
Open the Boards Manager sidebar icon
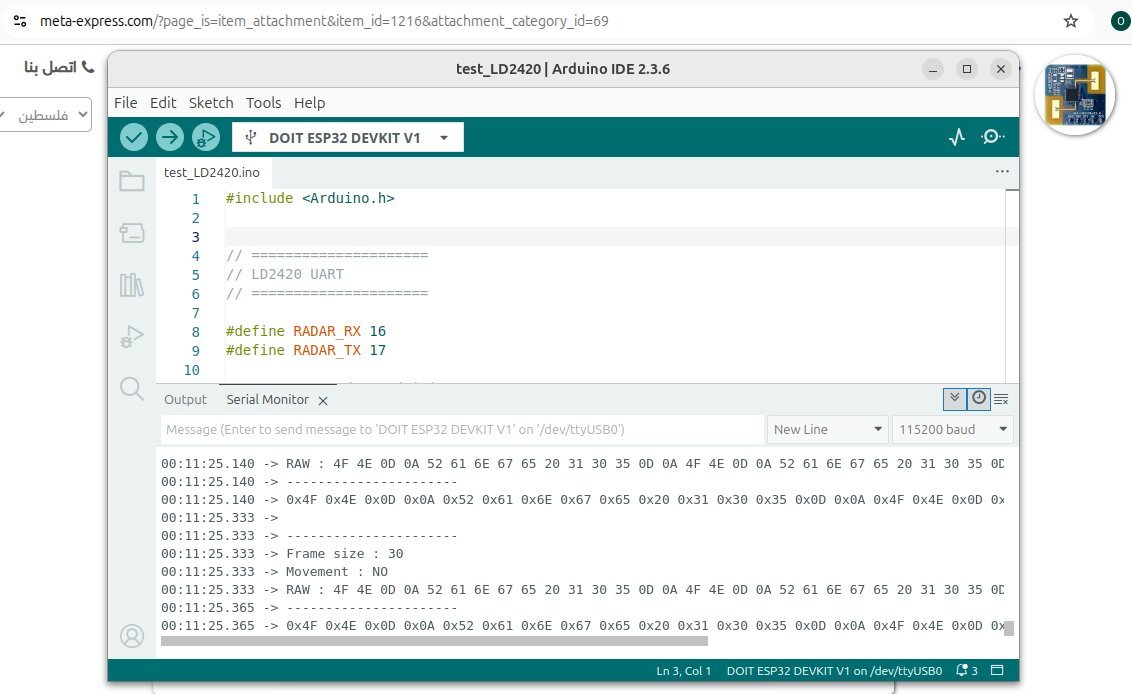[131, 233]
